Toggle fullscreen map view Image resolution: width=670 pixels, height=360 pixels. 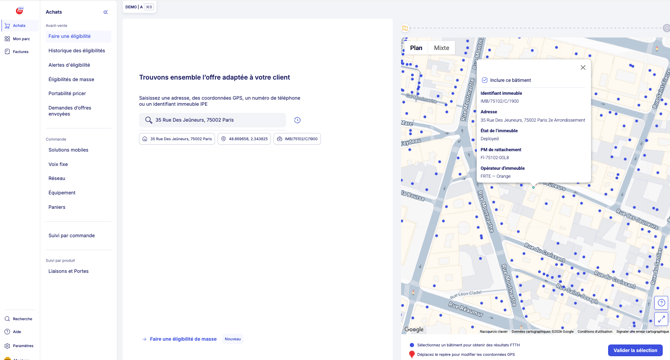click(x=661, y=319)
